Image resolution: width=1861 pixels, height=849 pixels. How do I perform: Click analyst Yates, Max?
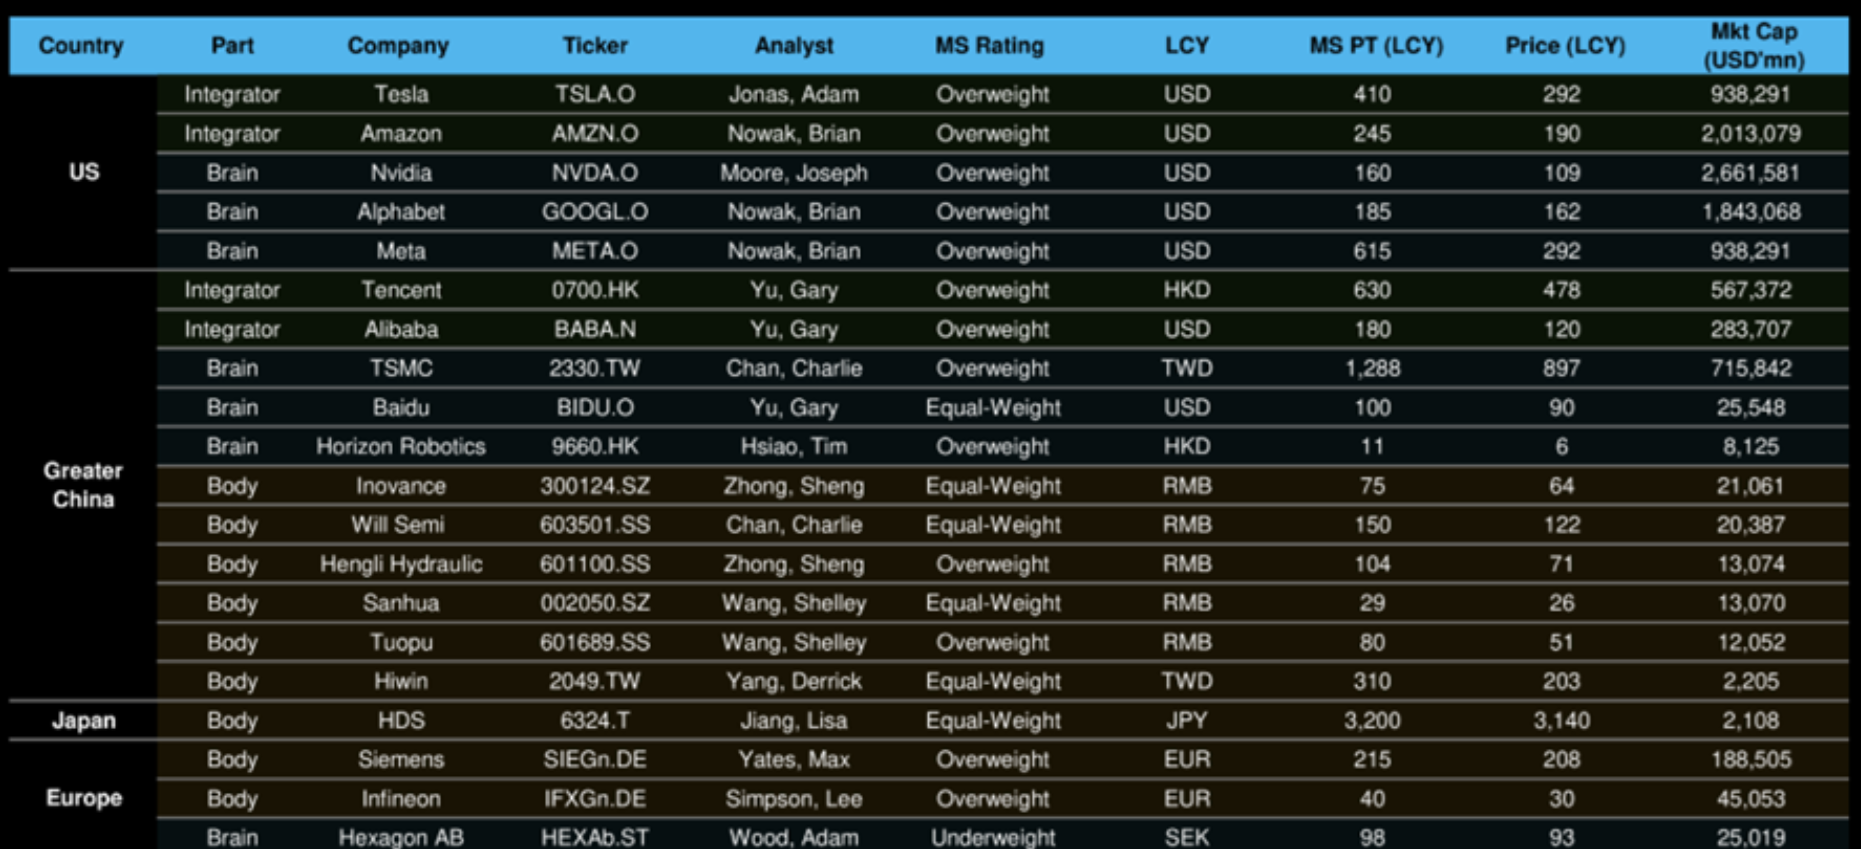click(x=794, y=760)
